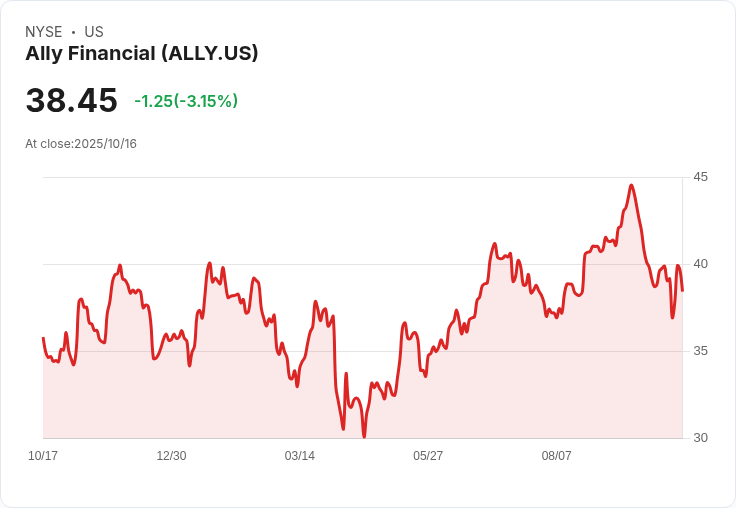Select the 10/17 date axis label

[x=43, y=455]
